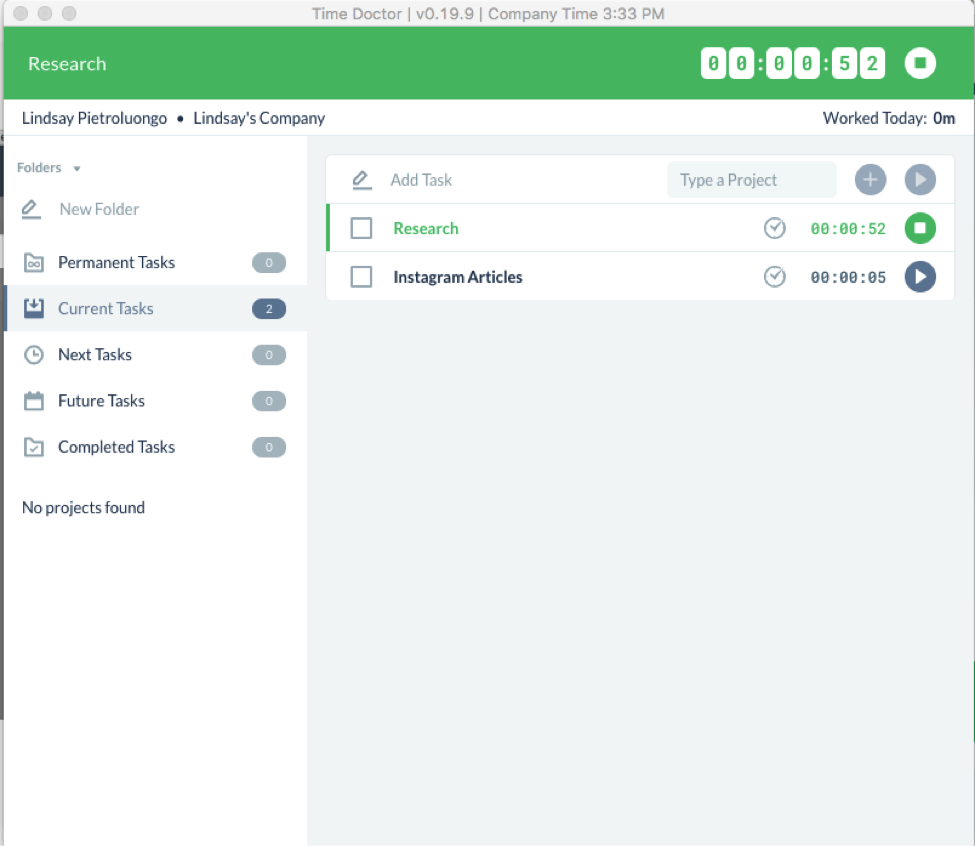The image size is (975, 846).
Task: Click the Completed Tasks folder icon
Action: (34, 447)
